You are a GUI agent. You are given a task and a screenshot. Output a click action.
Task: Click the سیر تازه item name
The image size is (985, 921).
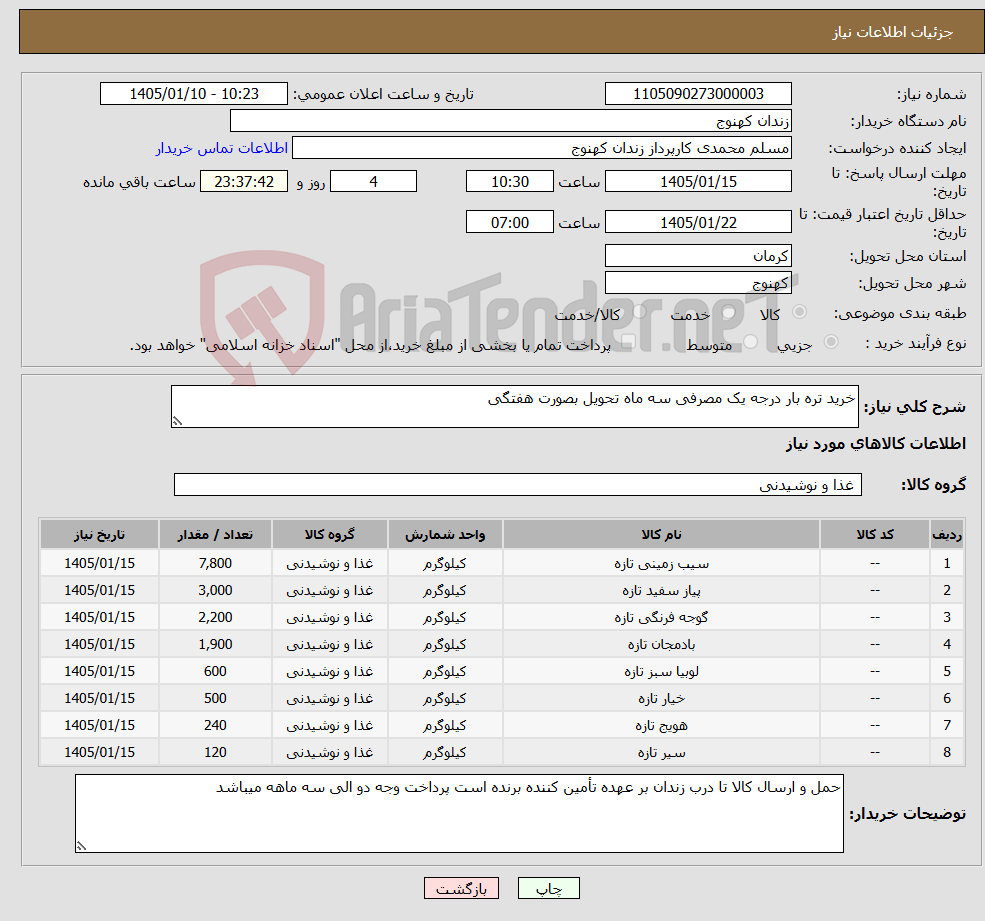tap(661, 753)
